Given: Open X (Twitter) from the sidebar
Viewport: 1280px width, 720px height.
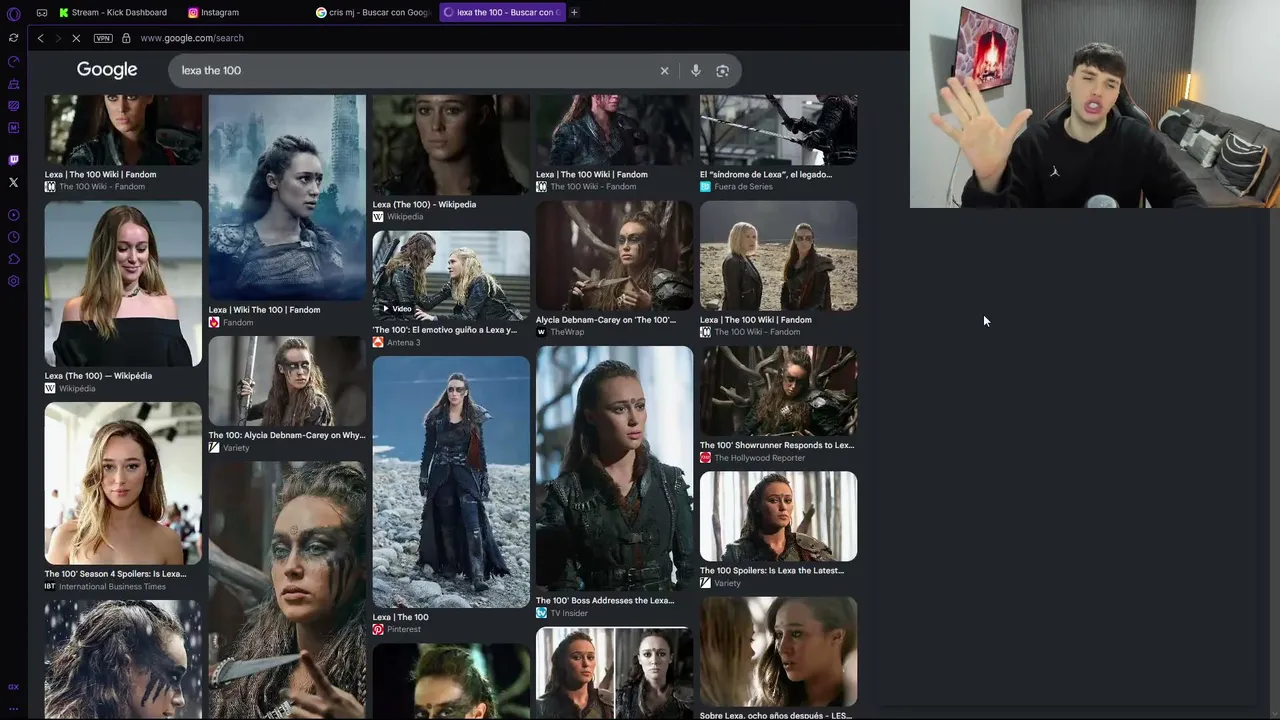Looking at the screenshot, I should point(13,182).
